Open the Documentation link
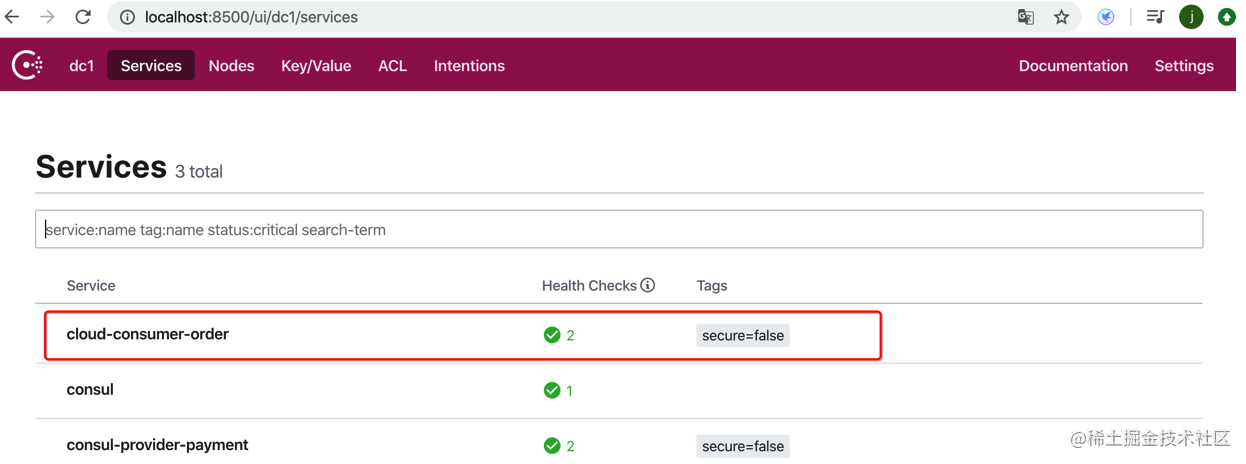The width and height of the screenshot is (1246, 464). pos(1073,66)
